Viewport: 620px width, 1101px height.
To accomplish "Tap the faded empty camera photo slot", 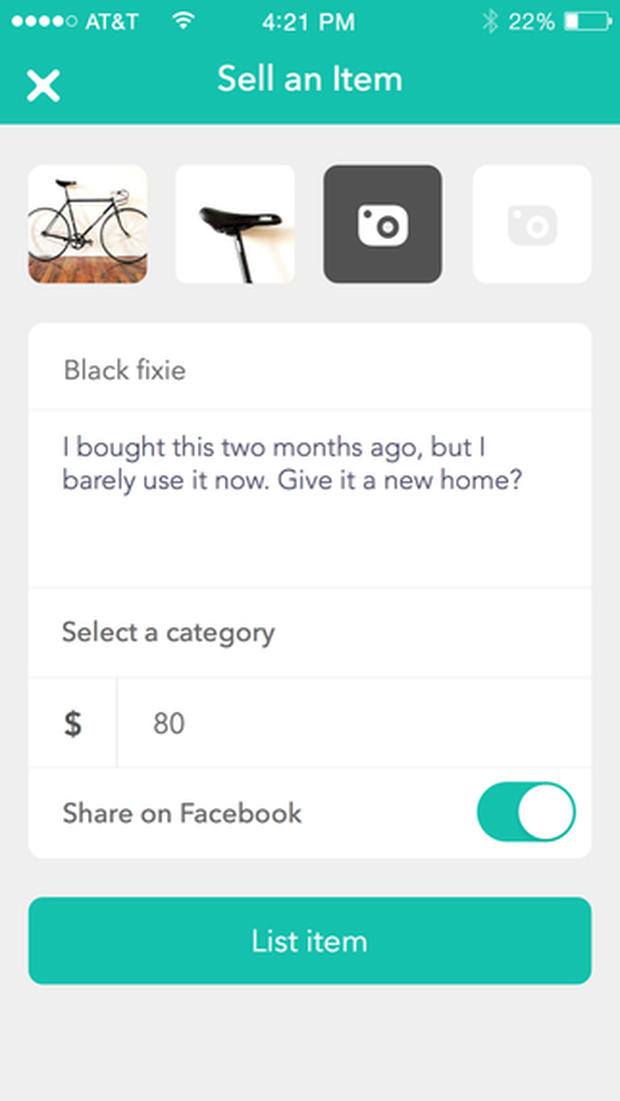I will point(531,224).
